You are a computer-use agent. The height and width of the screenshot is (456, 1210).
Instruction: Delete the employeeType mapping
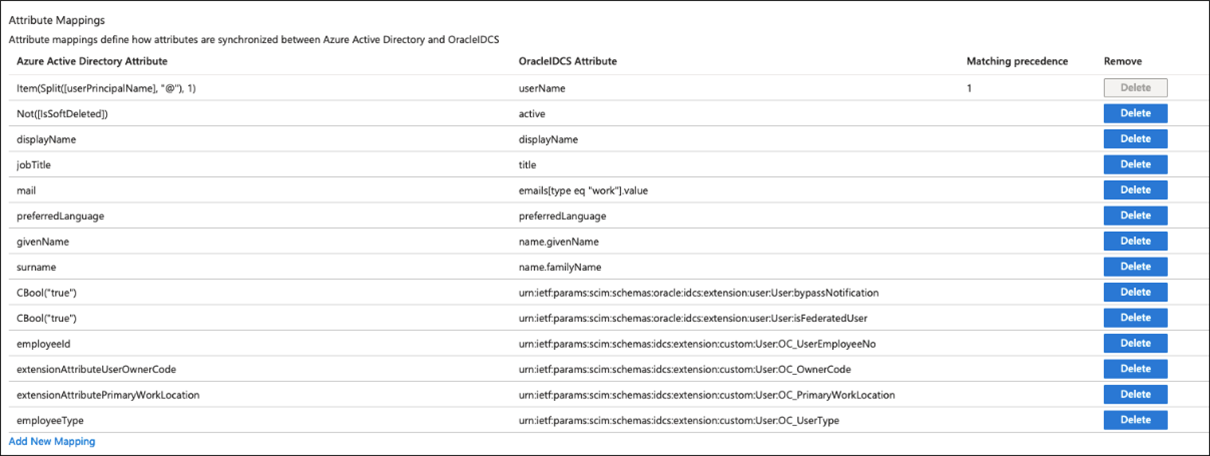tap(1135, 420)
